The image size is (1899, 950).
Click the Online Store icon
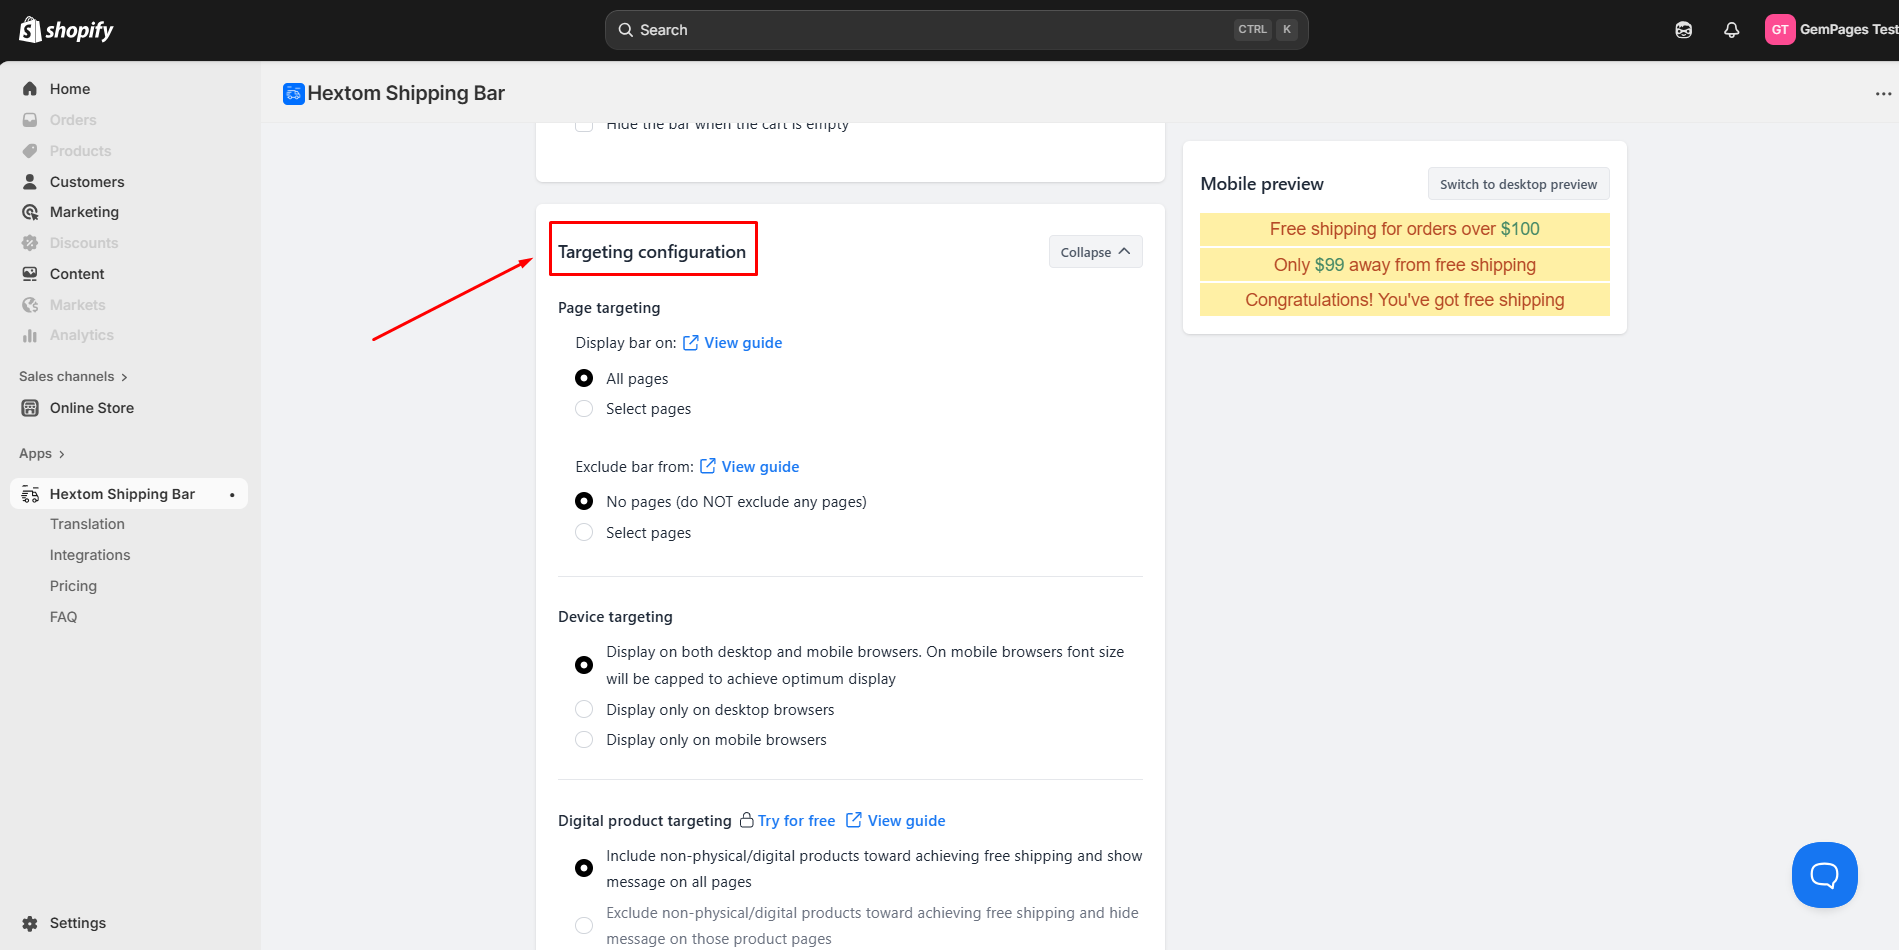coord(30,408)
